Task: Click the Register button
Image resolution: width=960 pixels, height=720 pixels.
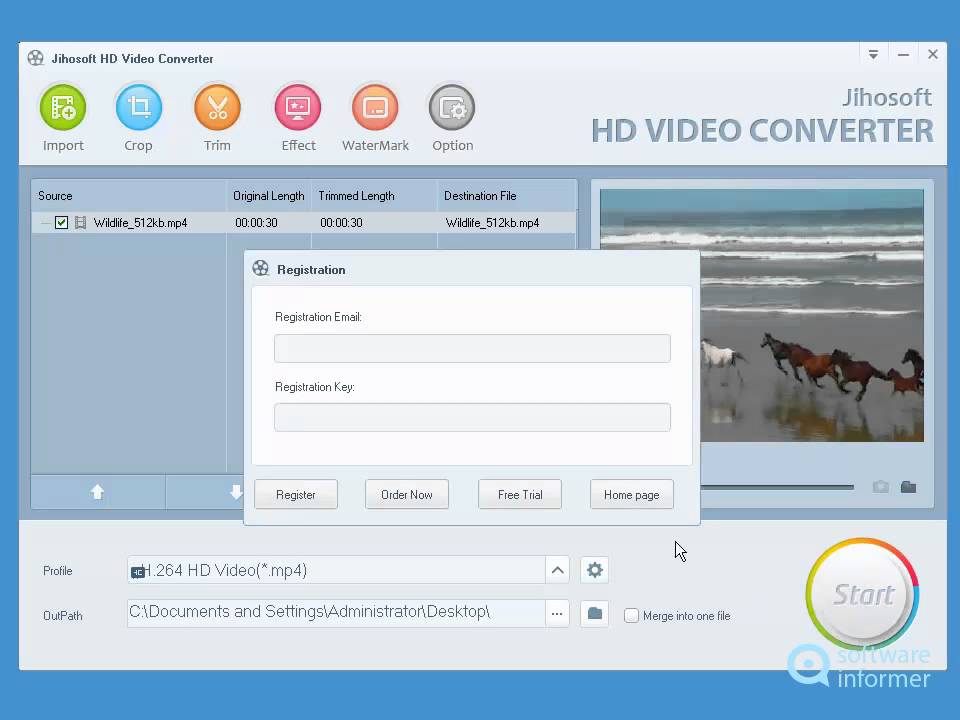Action: 296,494
